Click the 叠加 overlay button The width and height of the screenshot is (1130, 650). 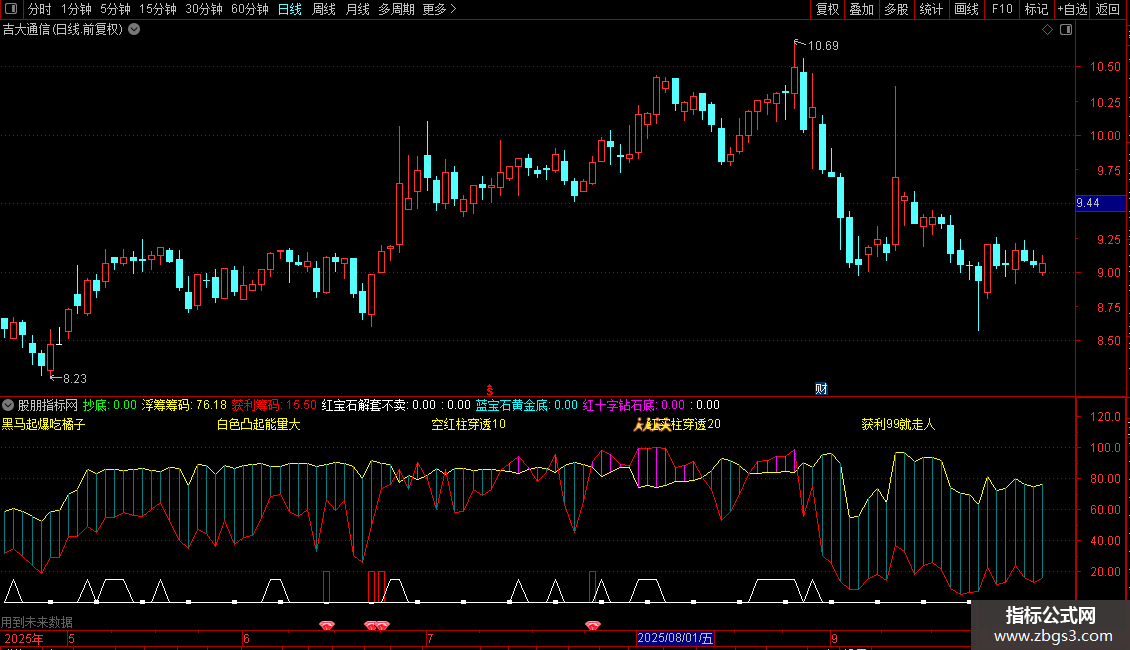click(x=861, y=9)
